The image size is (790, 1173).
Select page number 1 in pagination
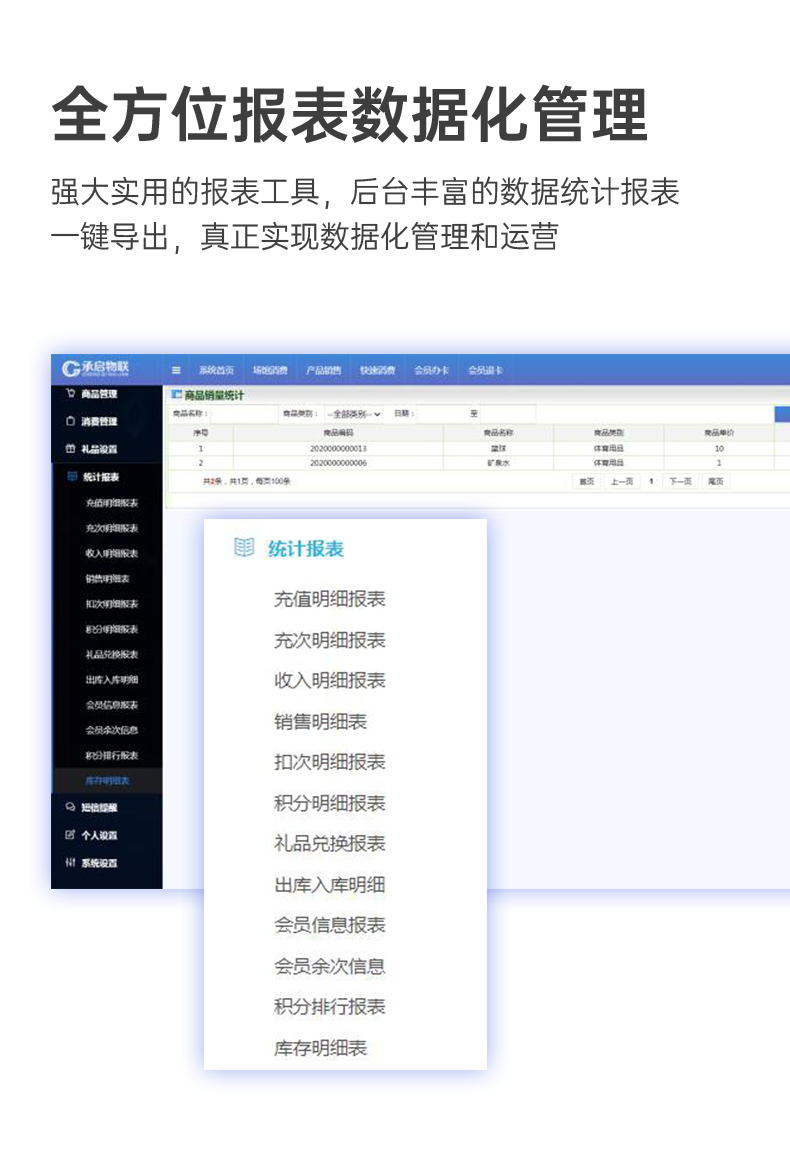(652, 482)
